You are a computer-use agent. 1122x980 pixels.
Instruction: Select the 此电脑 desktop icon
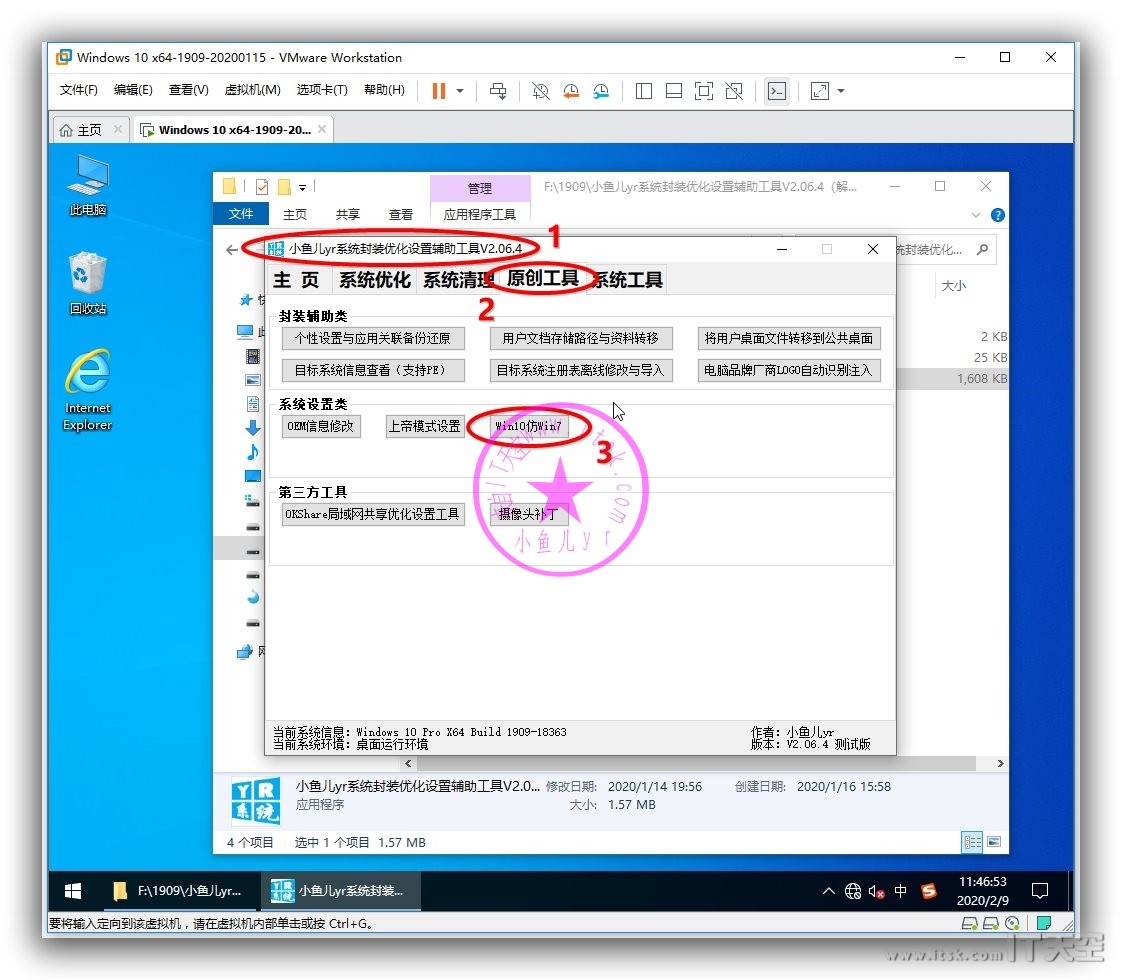[88, 185]
